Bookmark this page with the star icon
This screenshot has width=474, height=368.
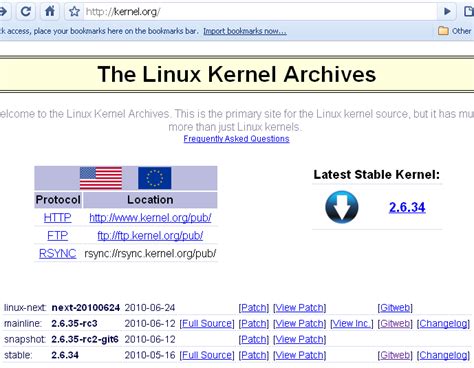[x=74, y=12]
